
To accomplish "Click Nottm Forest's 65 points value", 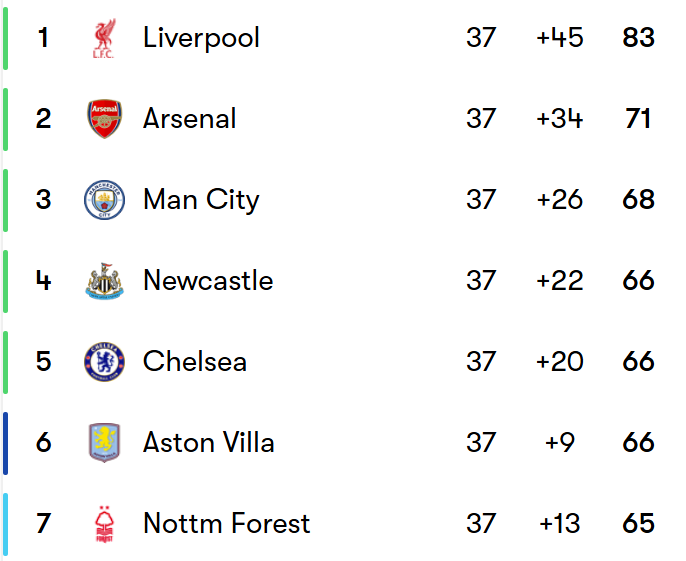I will (638, 524).
